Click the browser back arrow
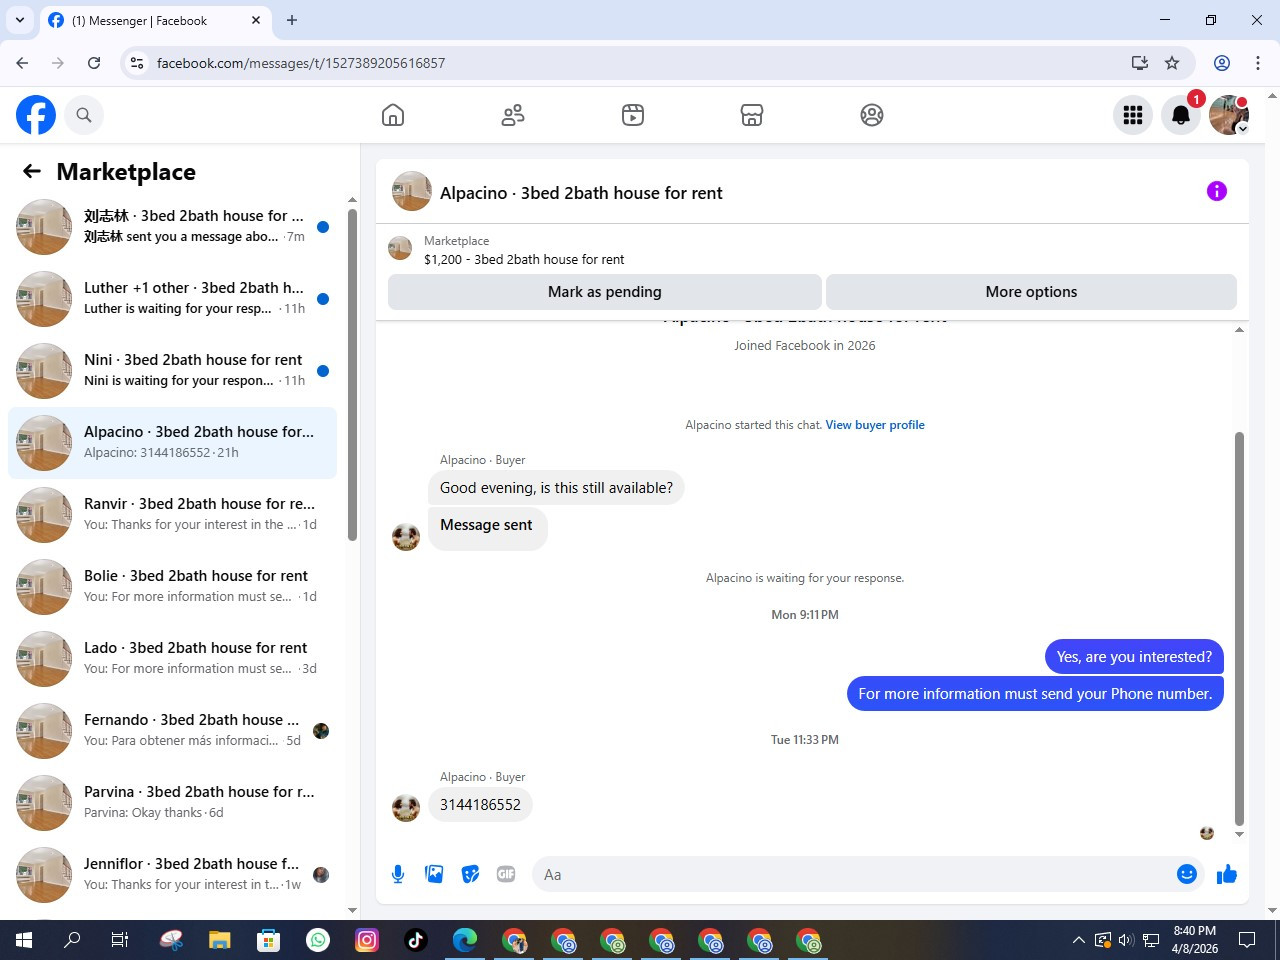Viewport: 1280px width, 960px height. click(x=22, y=63)
